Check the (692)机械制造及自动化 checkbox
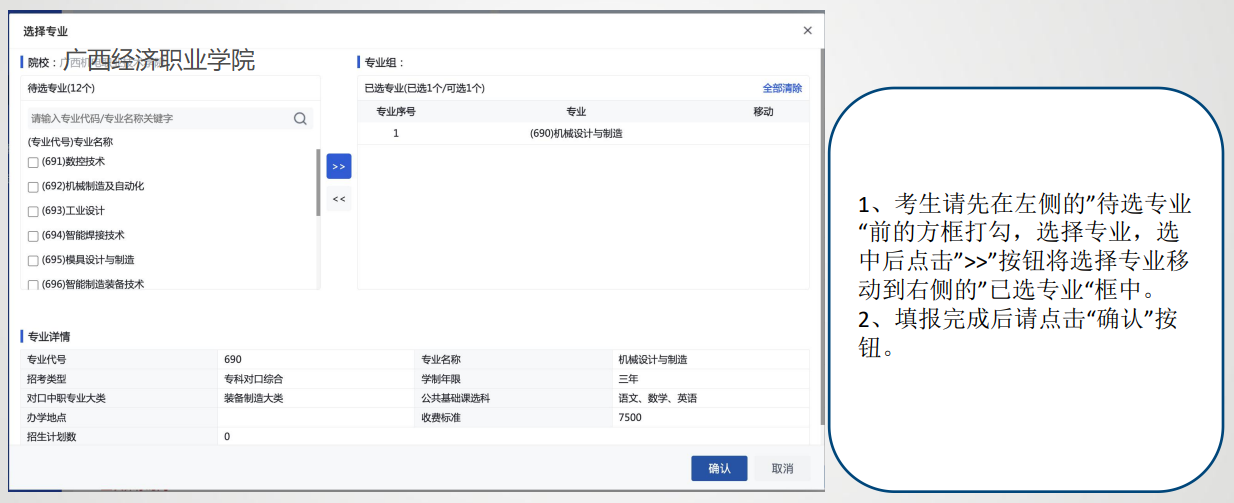This screenshot has width=1234, height=503. click(x=33, y=187)
